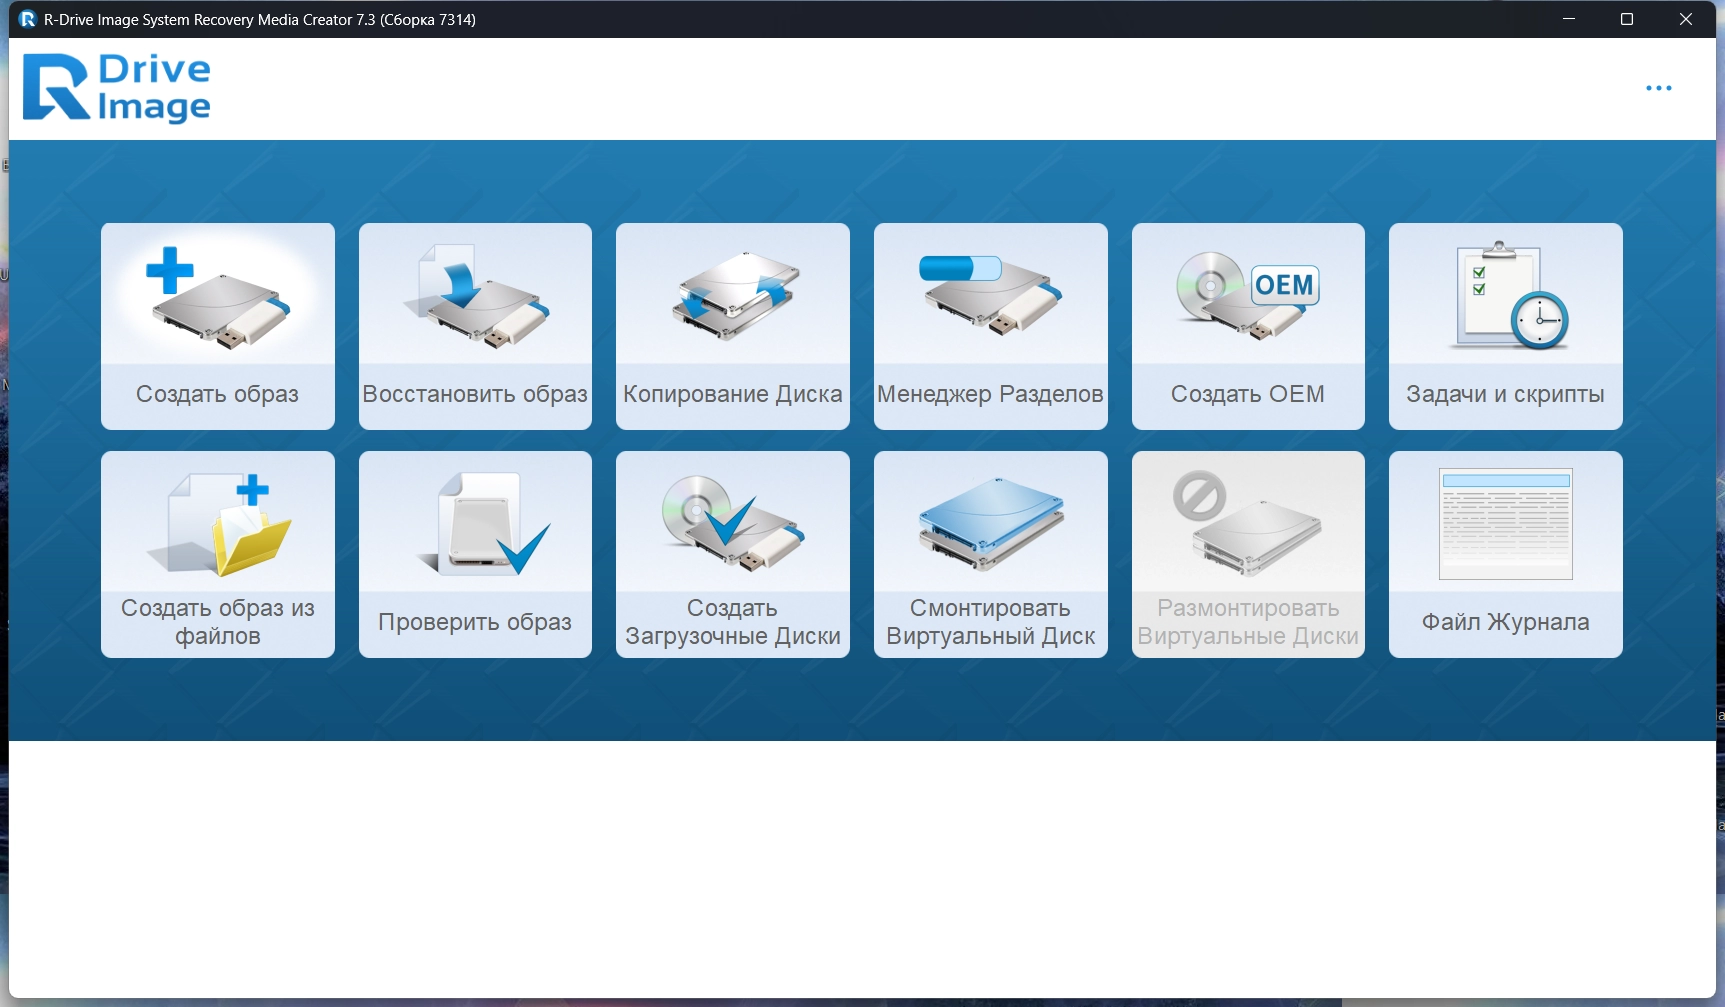Open the Создать образ tile

[x=218, y=326]
